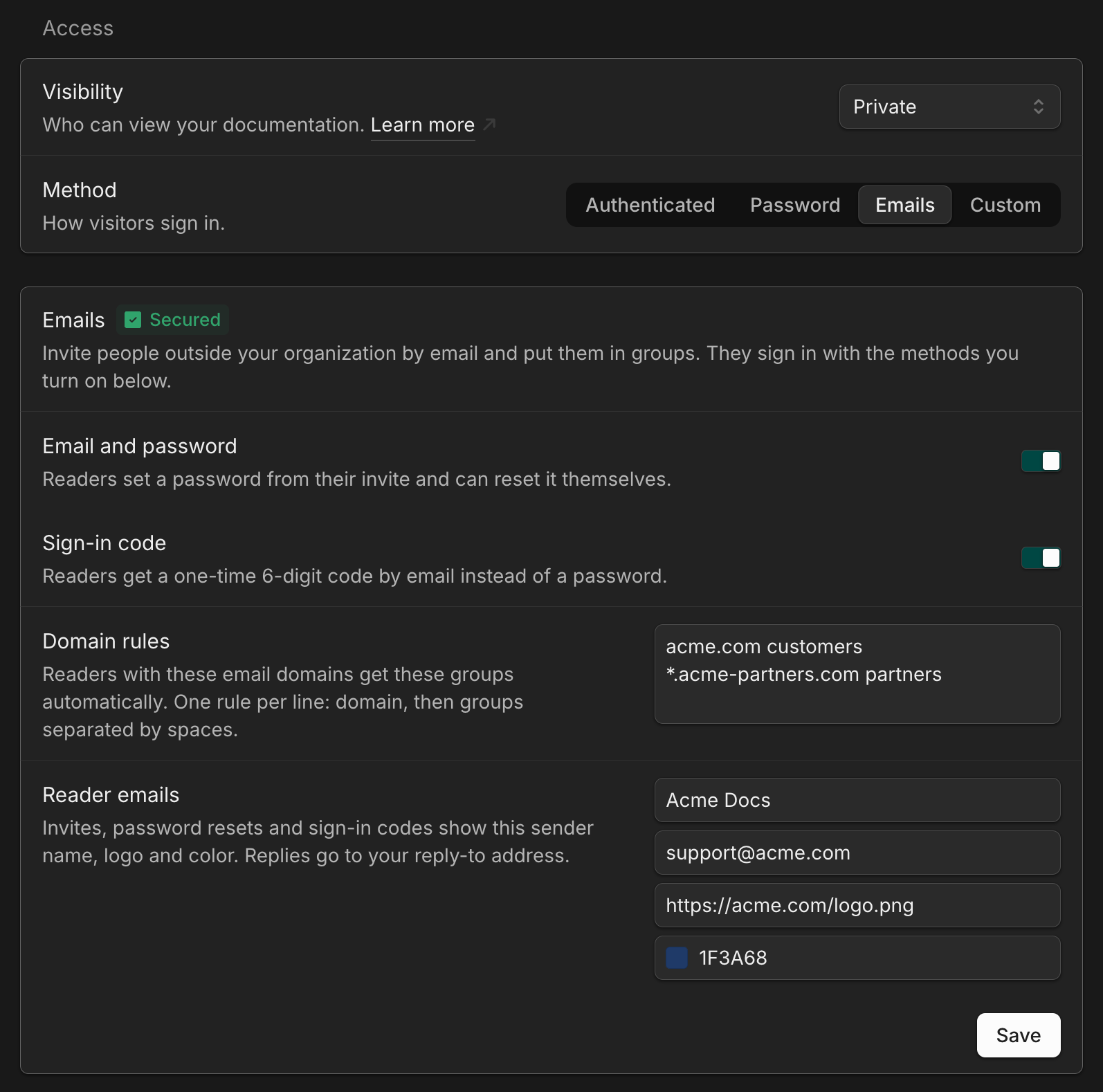Click the Visibility label text
This screenshot has height=1092, width=1103.
pos(82,92)
